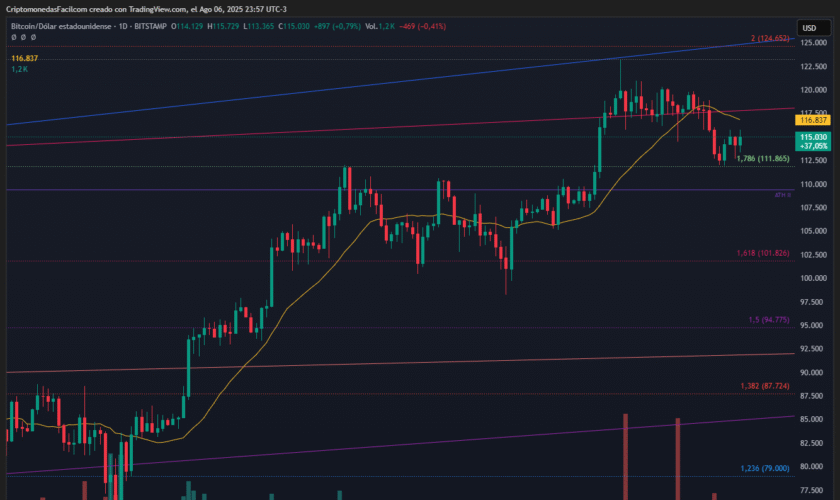Select the 1,5 (94.775) Fibonacci level label
Image resolution: width=840 pixels, height=500 pixels.
pyautogui.click(x=769, y=320)
